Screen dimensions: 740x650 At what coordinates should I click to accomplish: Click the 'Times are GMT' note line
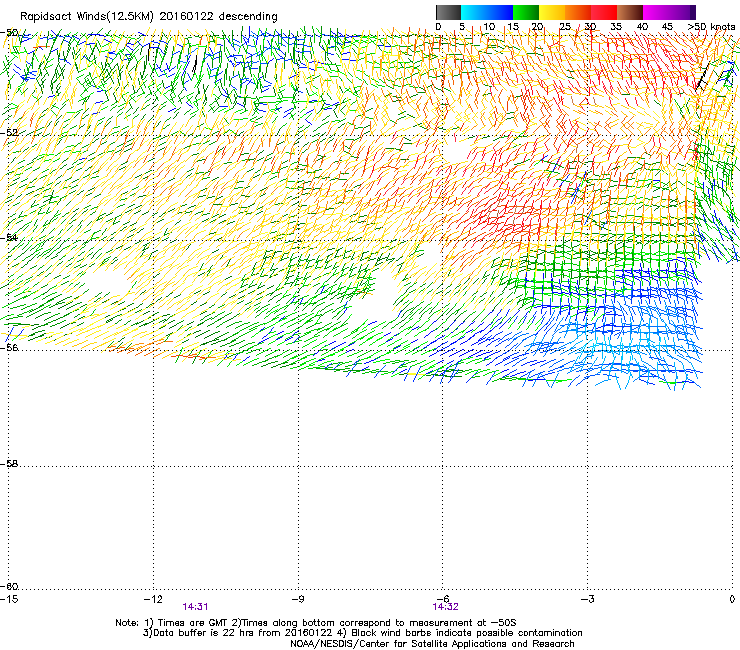316,623
